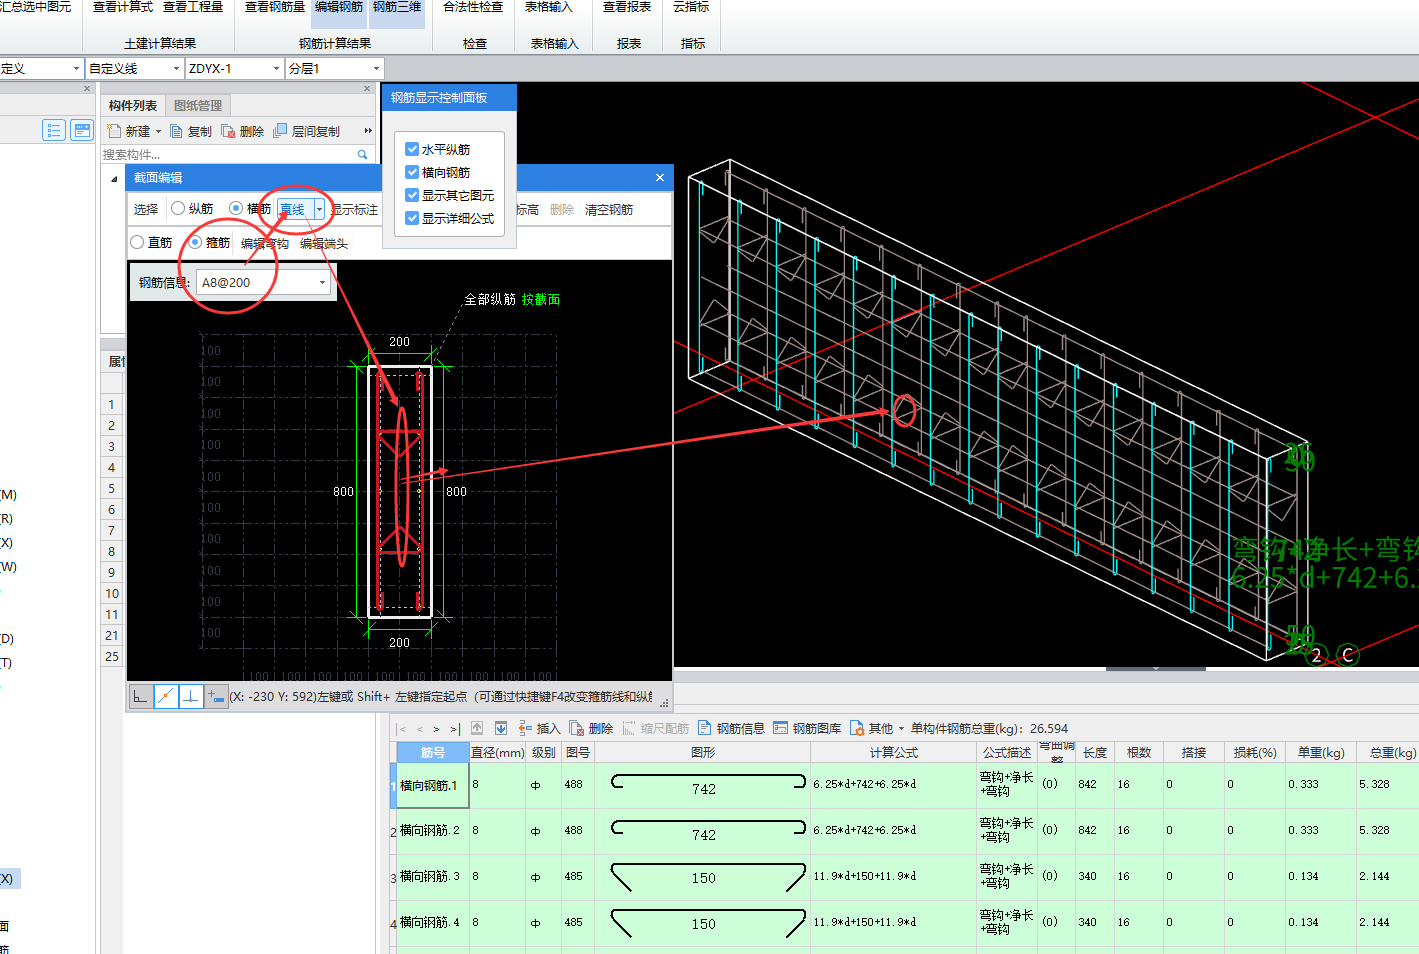Viewport: 1419px width, 954px height.
Task: Click the dynamic input icon in section editor
Action: coord(216,696)
